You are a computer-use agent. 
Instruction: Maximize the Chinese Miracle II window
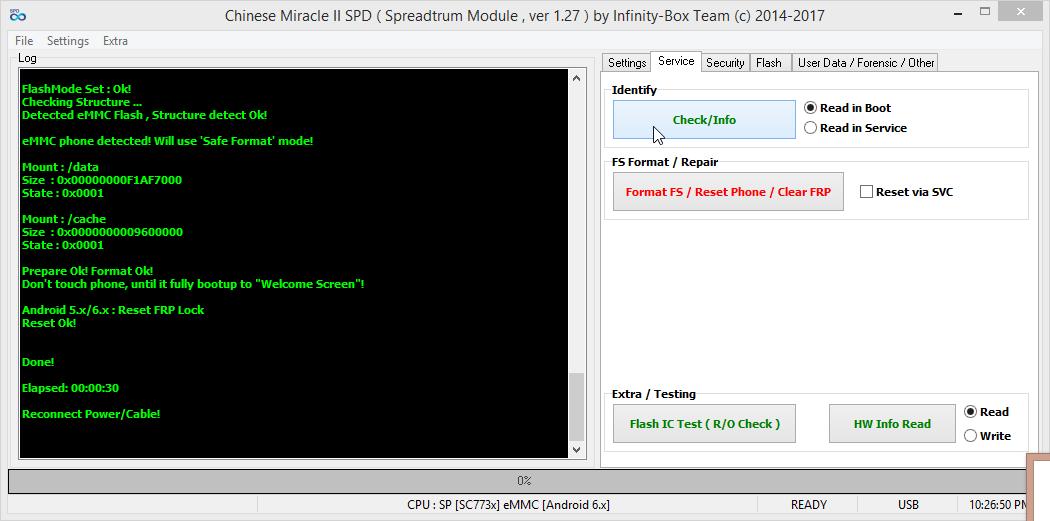[x=984, y=12]
